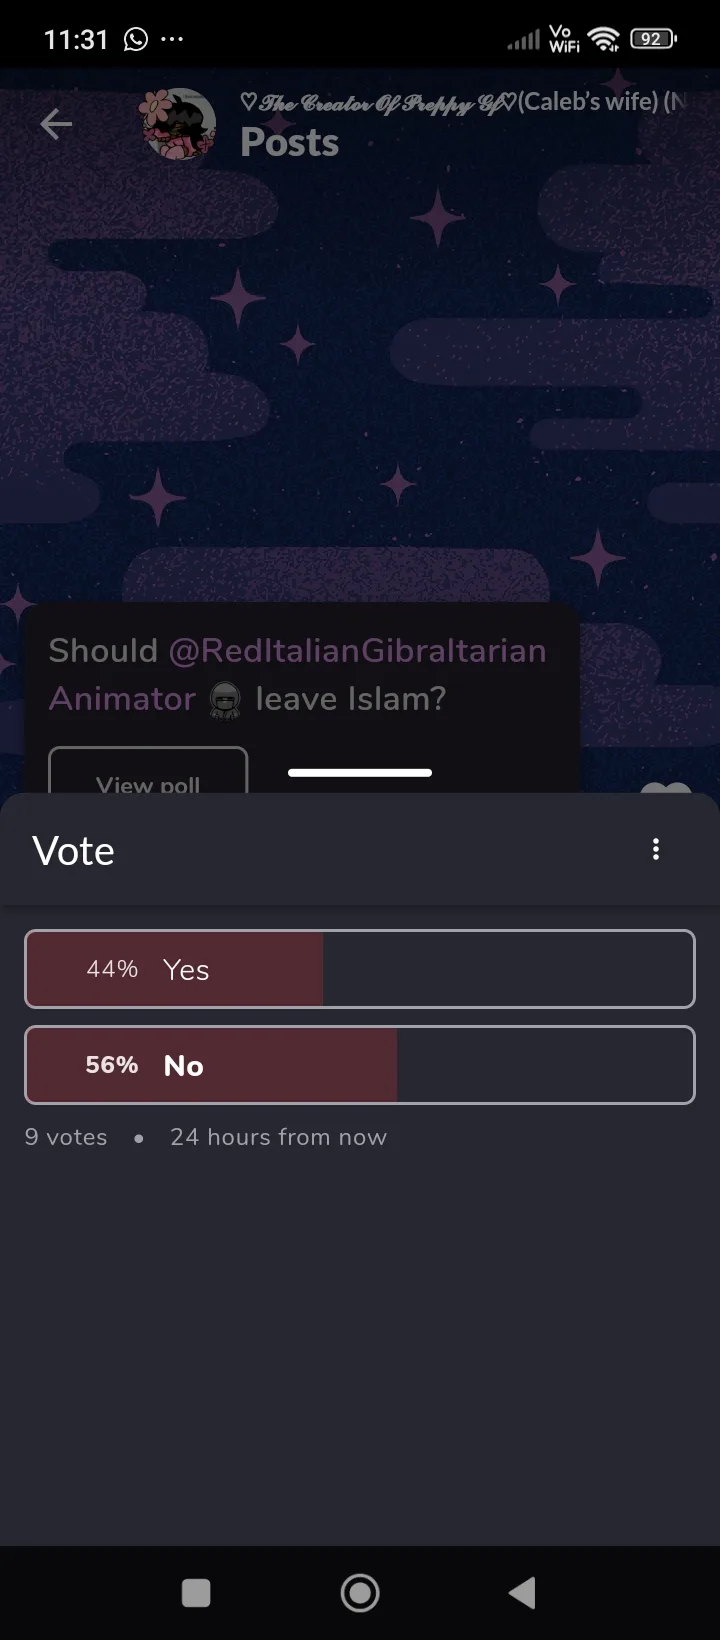
Task: Tap the 9 votes count label
Action: tap(66, 1137)
